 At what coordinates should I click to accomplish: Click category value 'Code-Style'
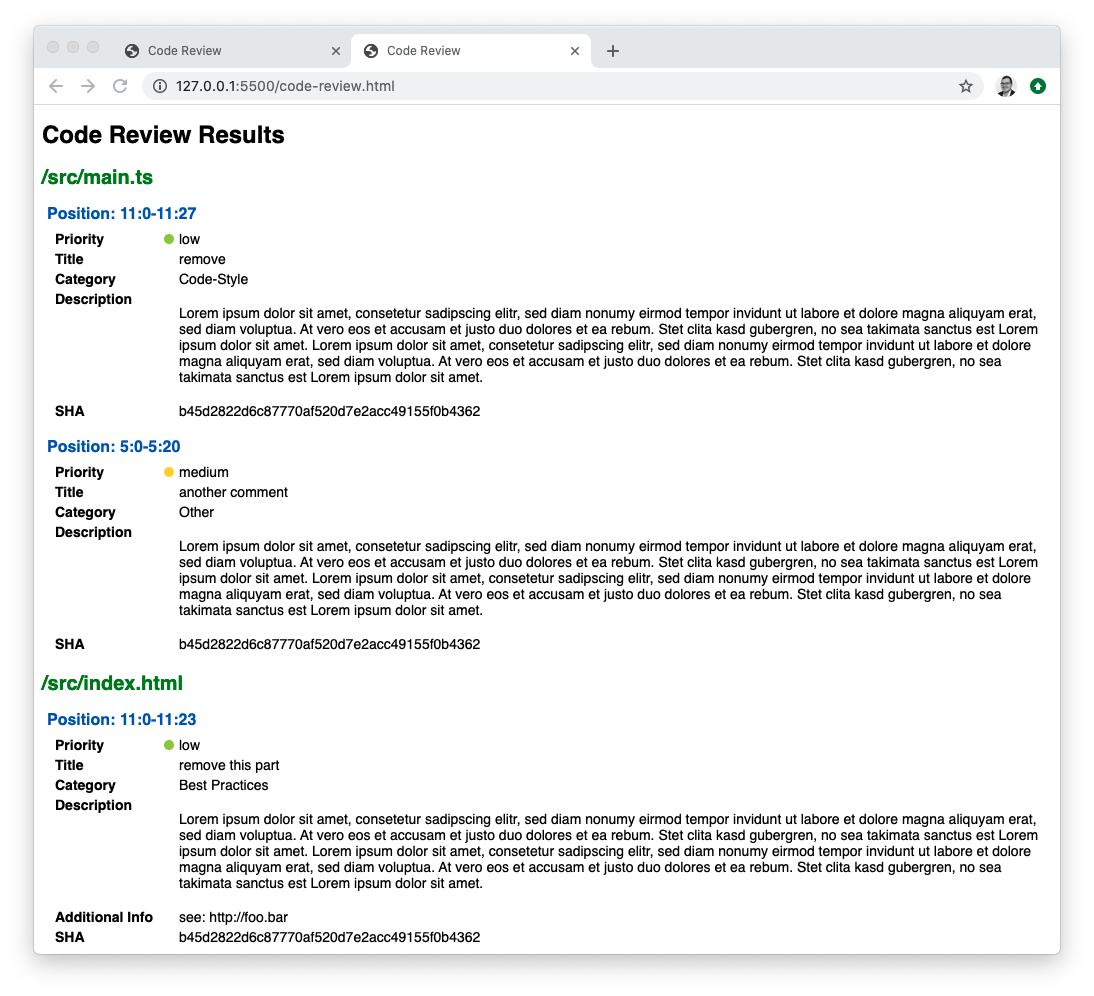(x=213, y=280)
